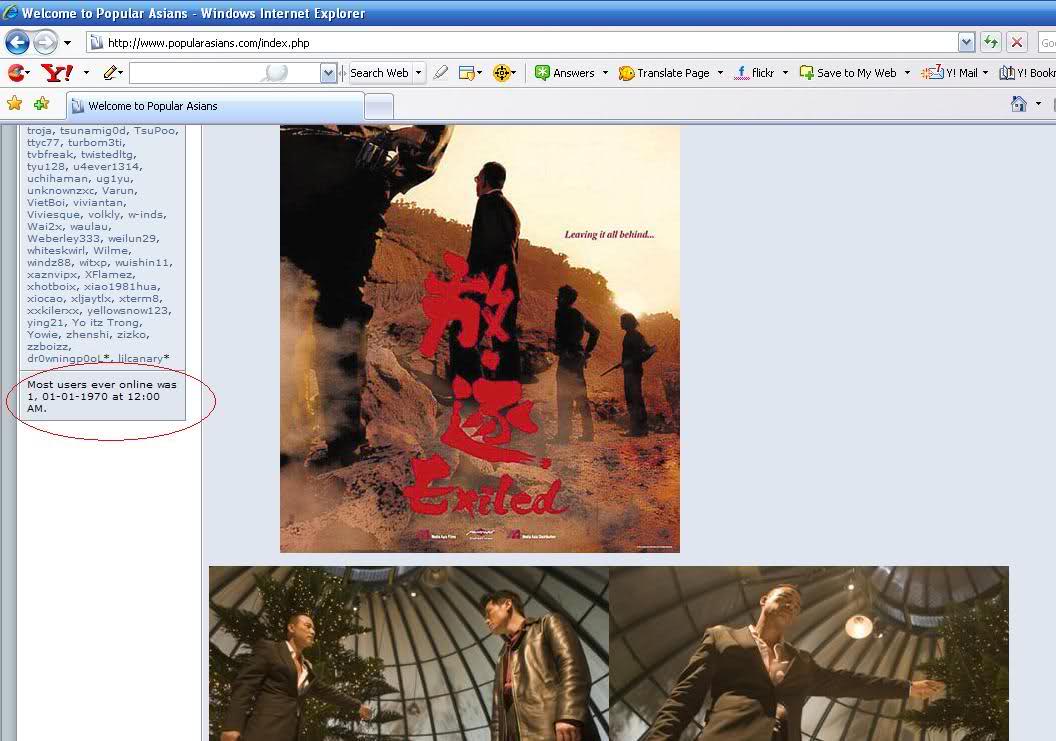Open the flickr dropdown arrow
Screen dimensions: 1056x741
(x=785, y=73)
